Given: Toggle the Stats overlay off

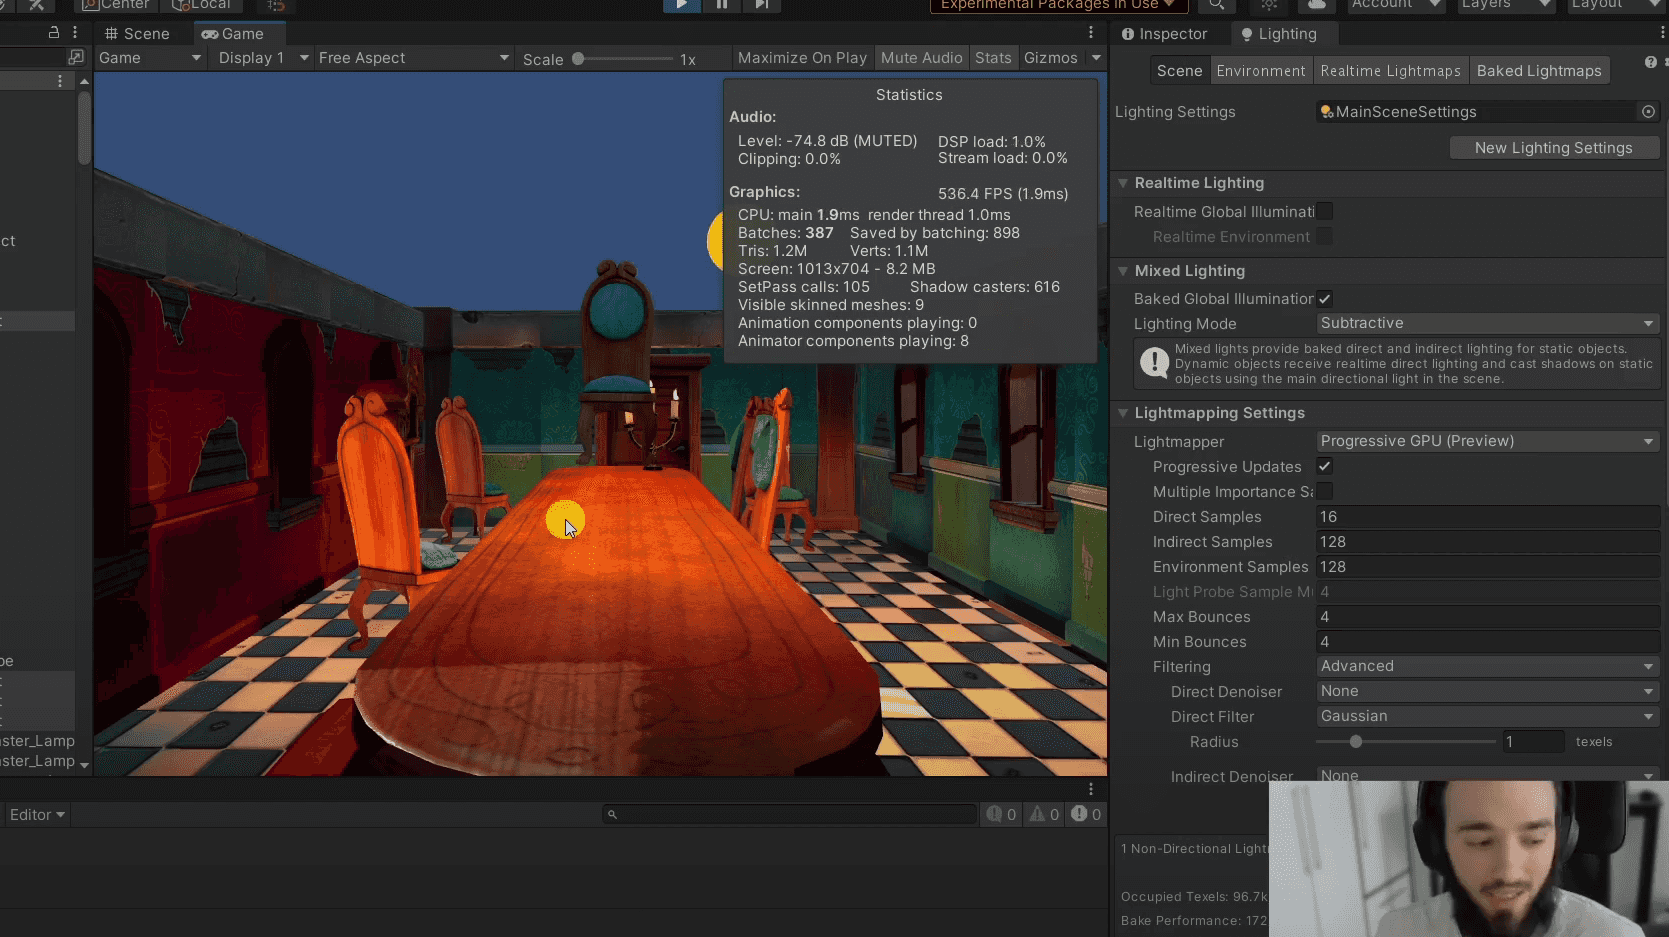Looking at the screenshot, I should 993,57.
